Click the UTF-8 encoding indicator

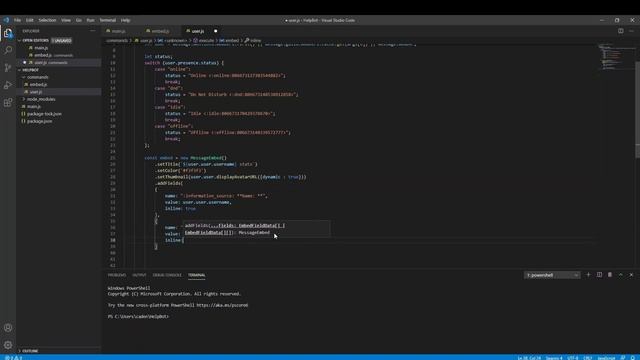(x=573, y=358)
